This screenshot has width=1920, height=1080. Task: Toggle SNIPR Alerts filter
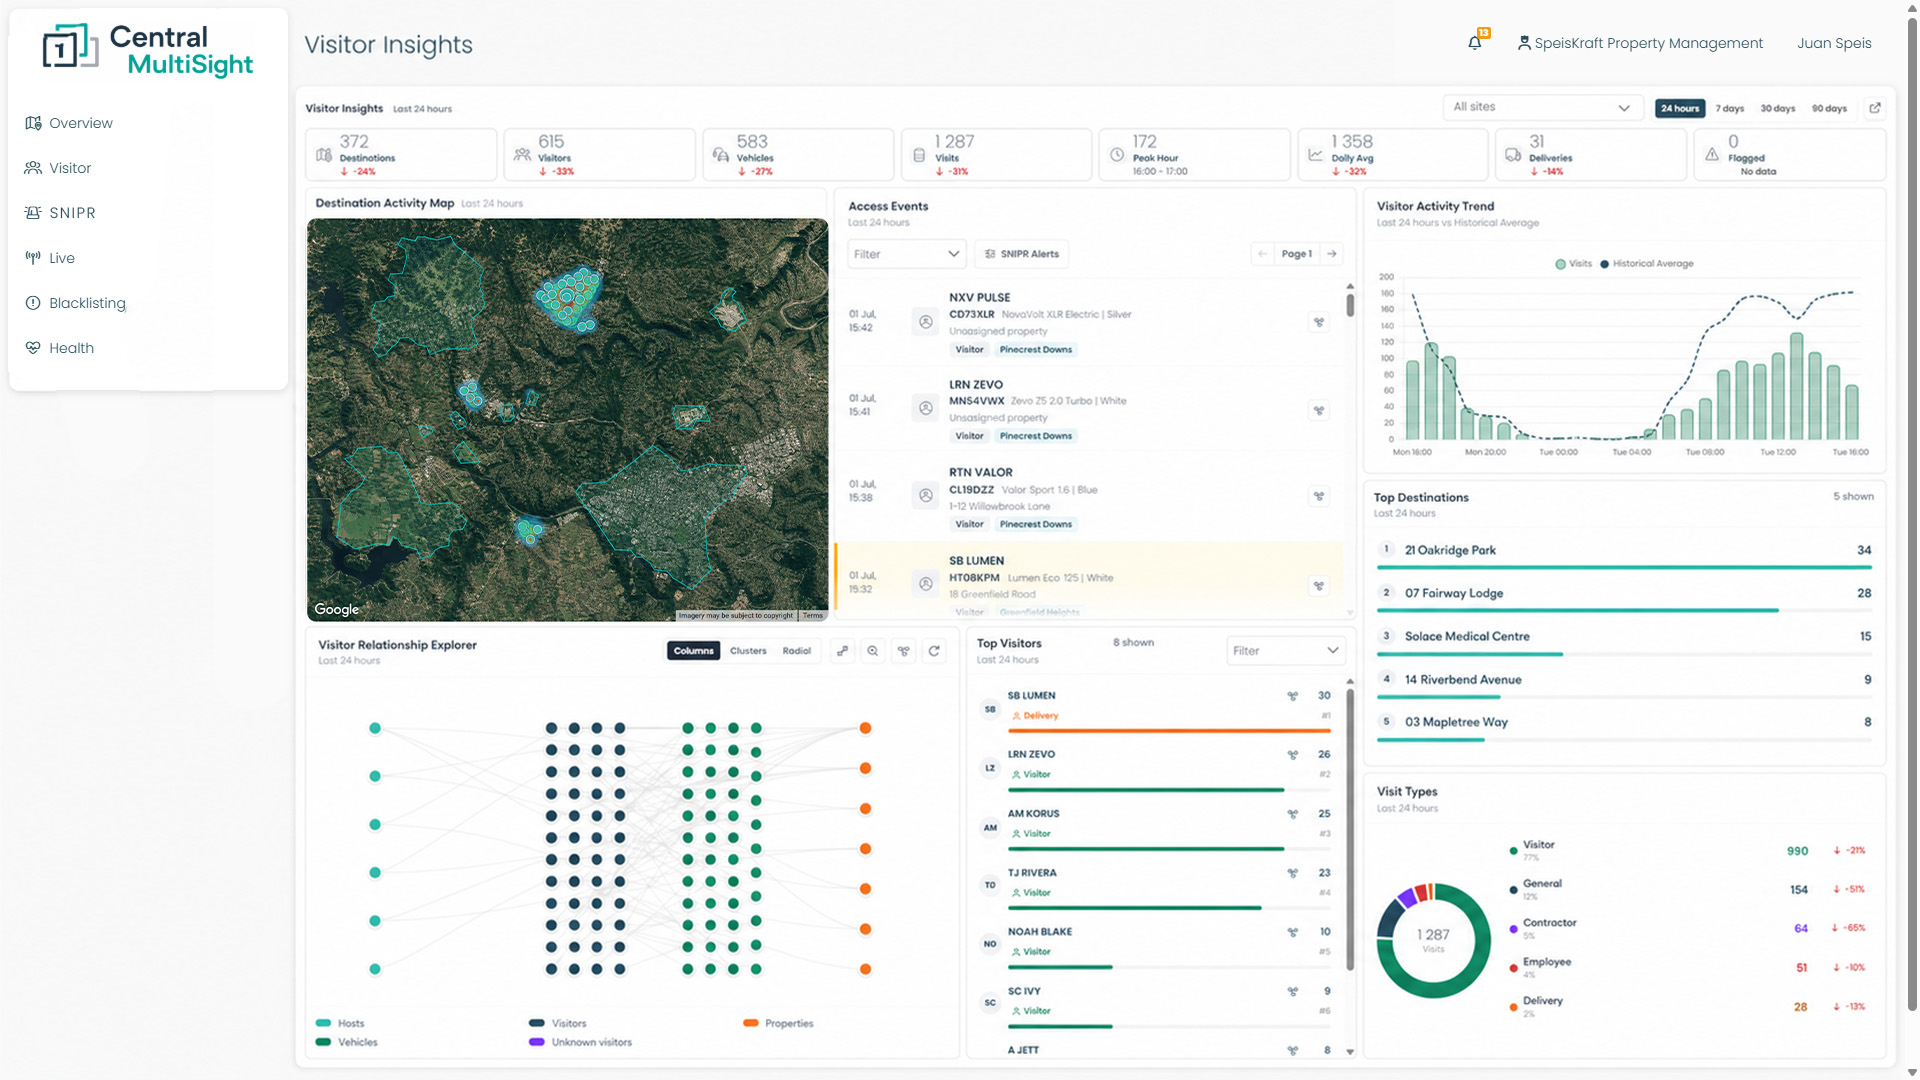pyautogui.click(x=1021, y=254)
